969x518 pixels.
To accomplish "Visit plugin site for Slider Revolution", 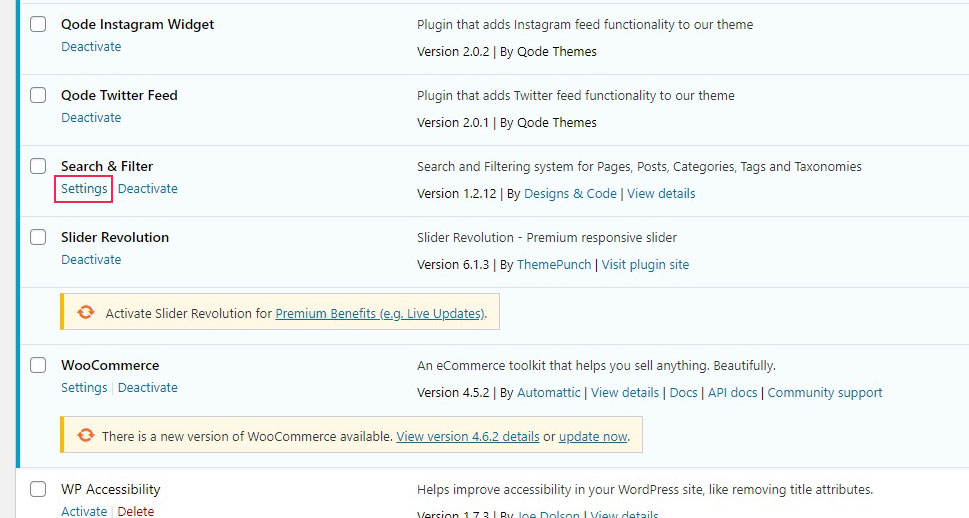I will pos(645,264).
